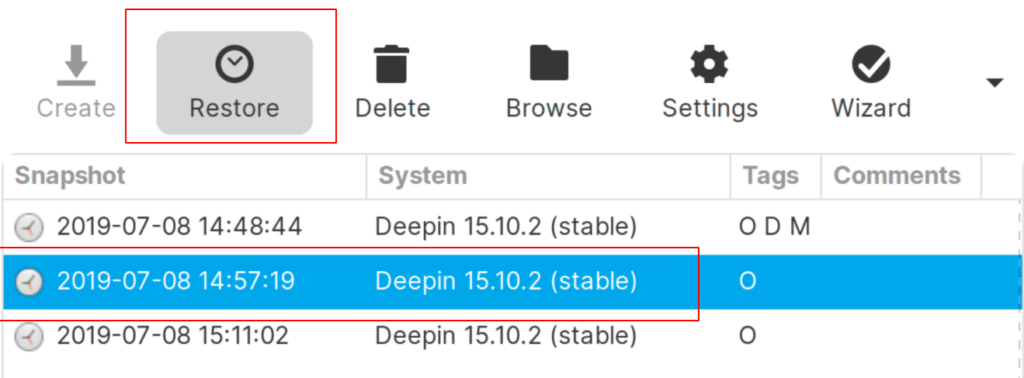Image resolution: width=1024 pixels, height=378 pixels.
Task: Click the Tags column header
Action: point(771,176)
